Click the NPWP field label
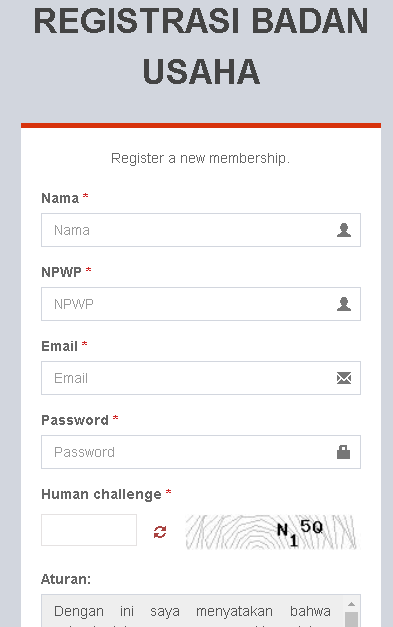 [61, 272]
